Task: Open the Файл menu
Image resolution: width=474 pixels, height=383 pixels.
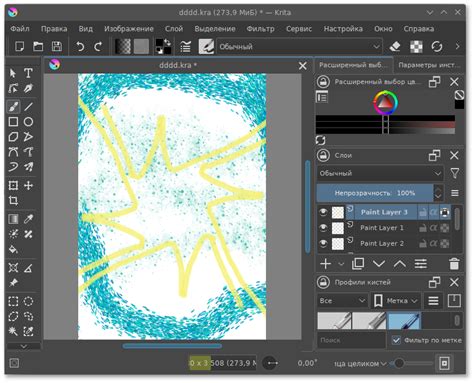Action: pyautogui.click(x=20, y=29)
